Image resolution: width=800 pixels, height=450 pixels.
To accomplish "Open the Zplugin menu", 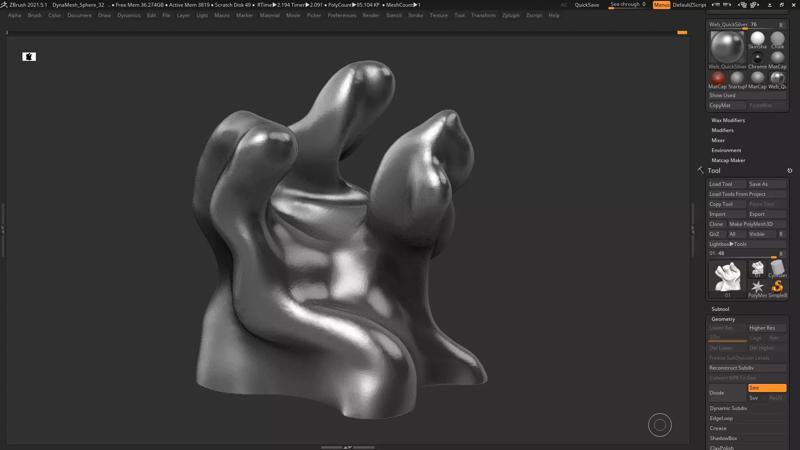I will pos(511,15).
